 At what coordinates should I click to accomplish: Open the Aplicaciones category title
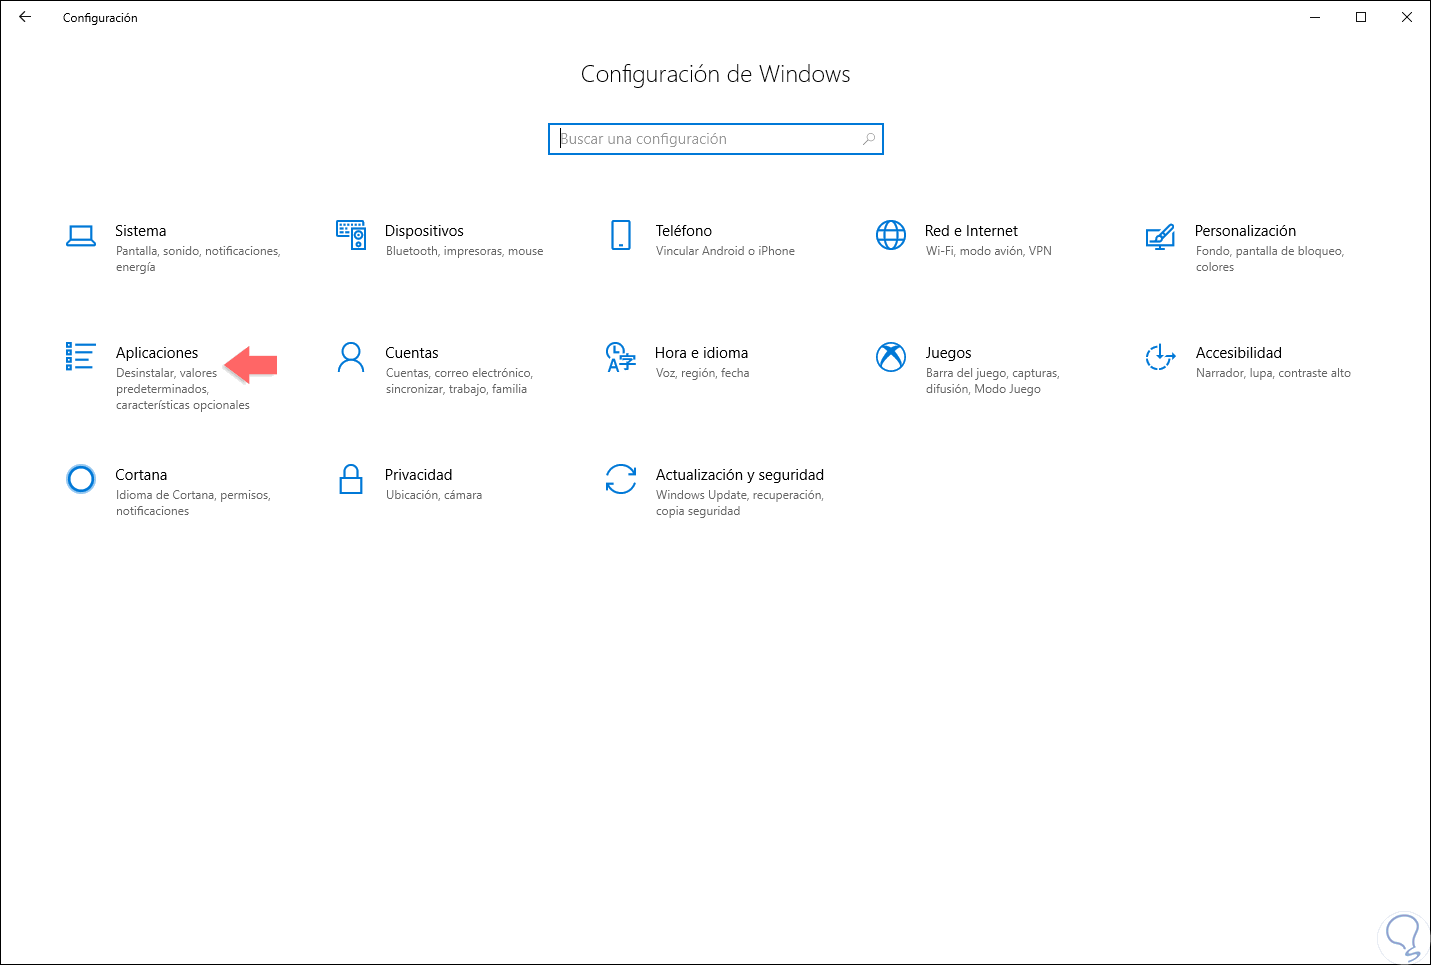[157, 353]
